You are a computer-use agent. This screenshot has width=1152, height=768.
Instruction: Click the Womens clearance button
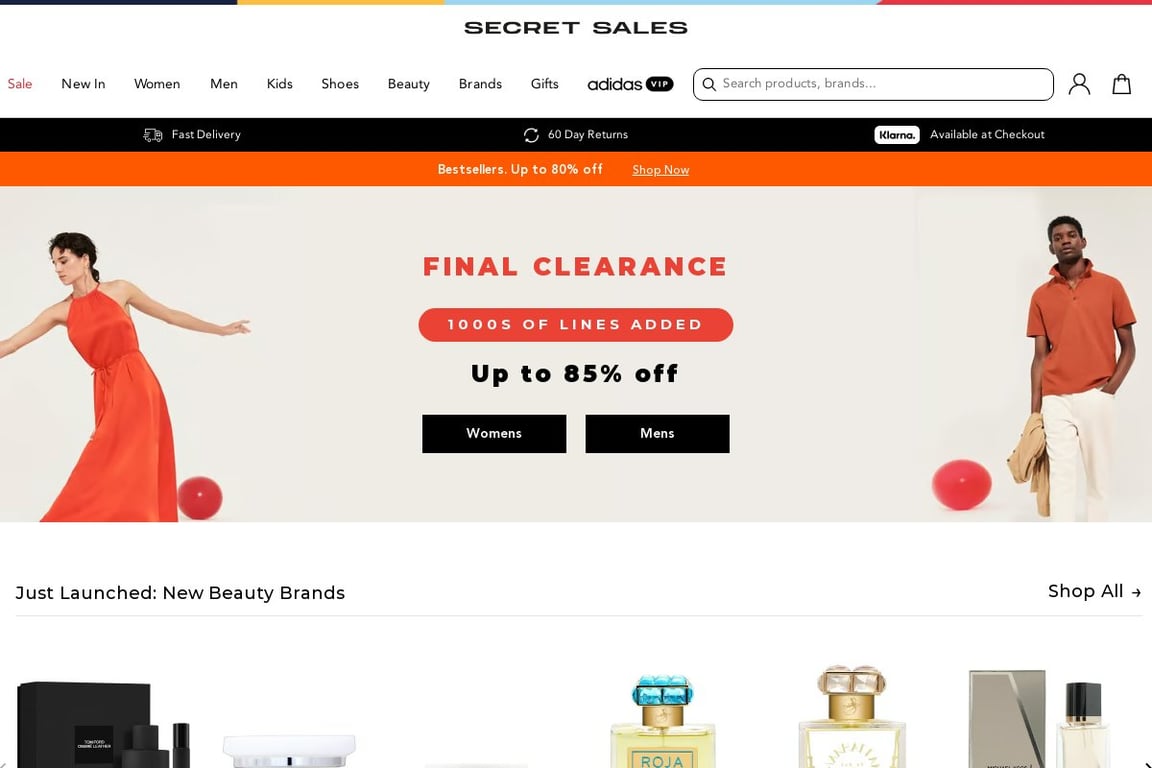[x=494, y=434]
